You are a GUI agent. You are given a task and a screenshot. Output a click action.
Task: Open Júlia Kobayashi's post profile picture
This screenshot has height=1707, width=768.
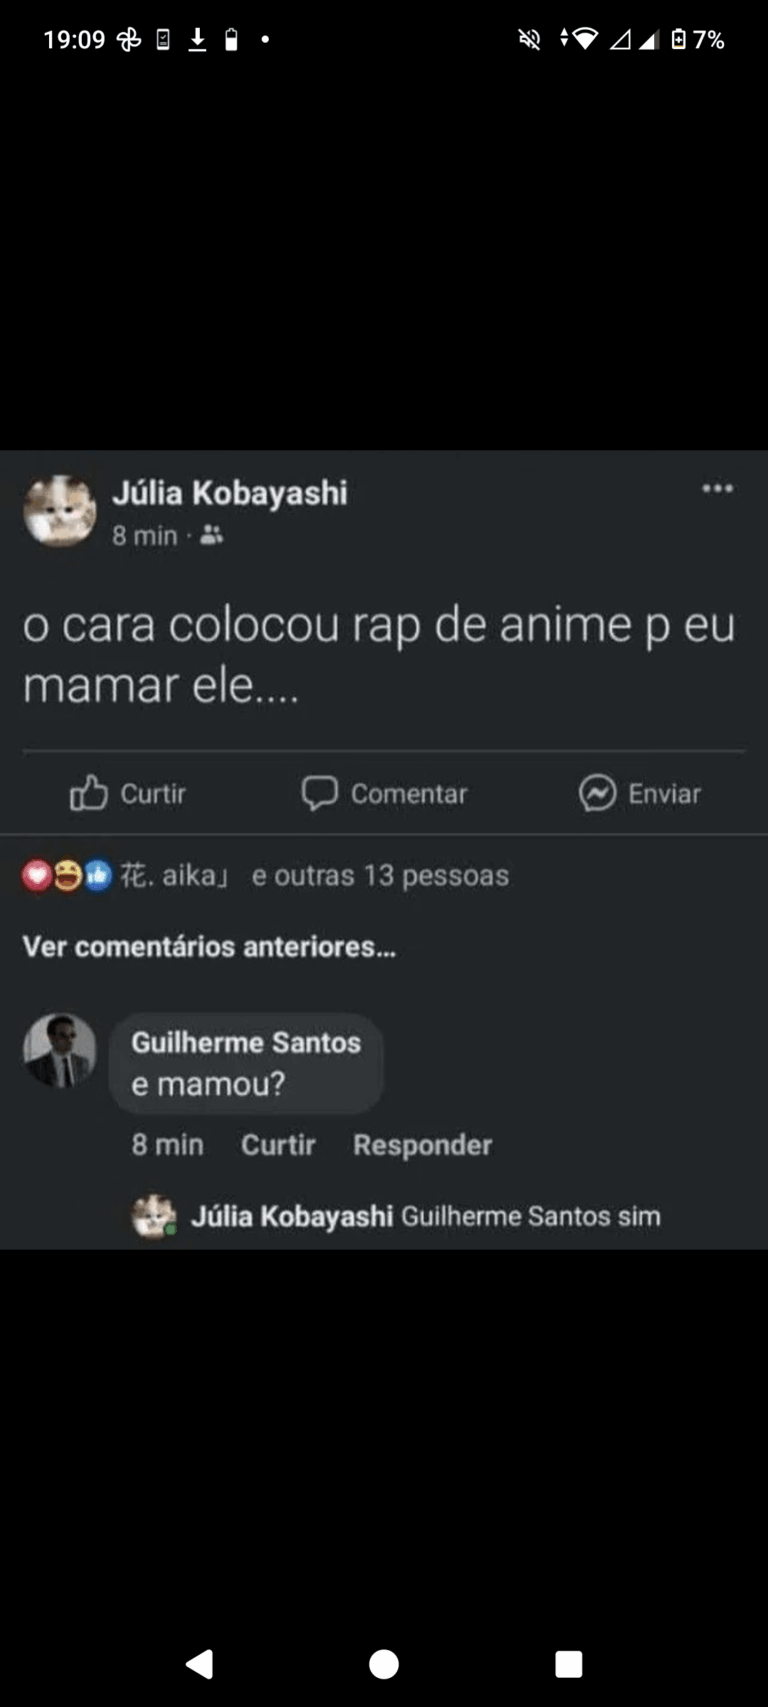[60, 510]
